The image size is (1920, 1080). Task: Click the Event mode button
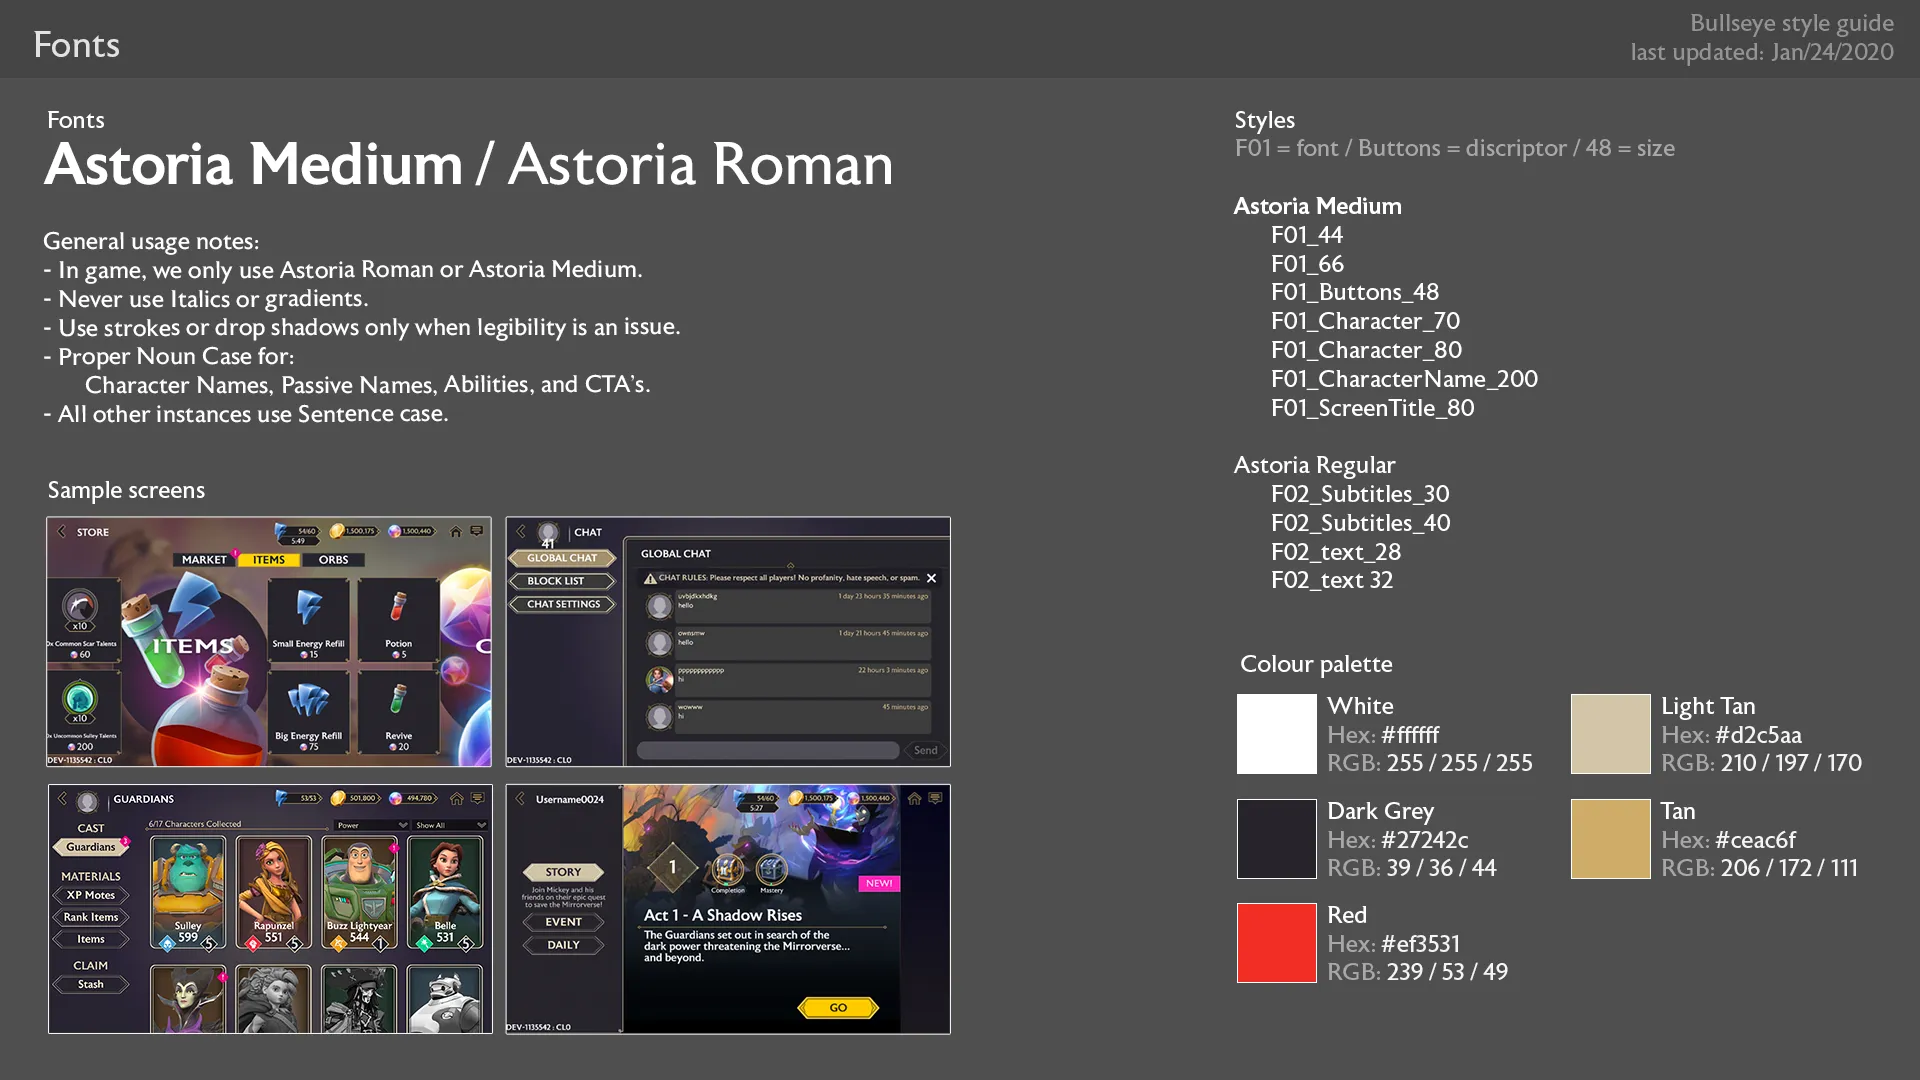click(563, 922)
